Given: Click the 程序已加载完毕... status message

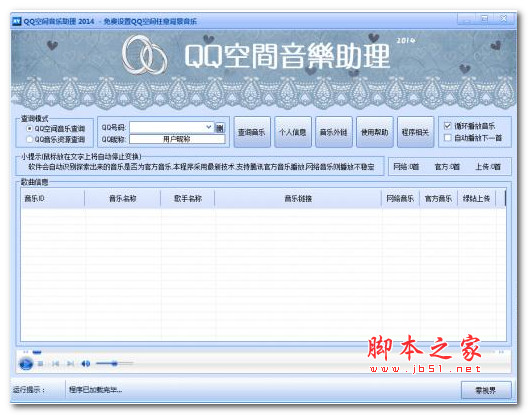Looking at the screenshot, I should pos(95,390).
